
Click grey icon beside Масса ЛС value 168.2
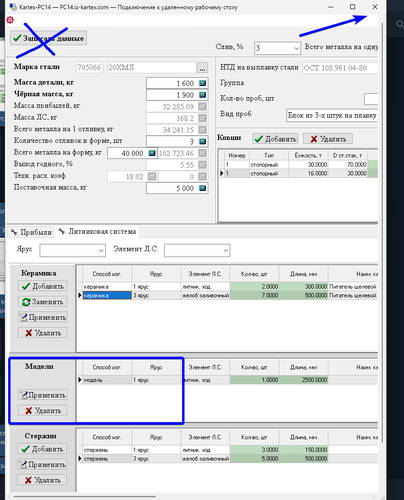202,118
